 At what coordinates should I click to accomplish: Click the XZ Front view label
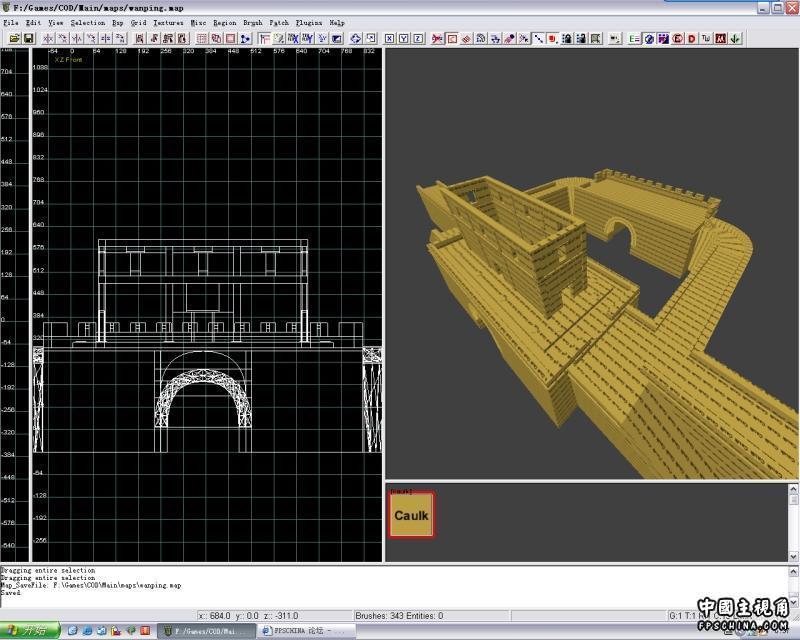coord(68,60)
